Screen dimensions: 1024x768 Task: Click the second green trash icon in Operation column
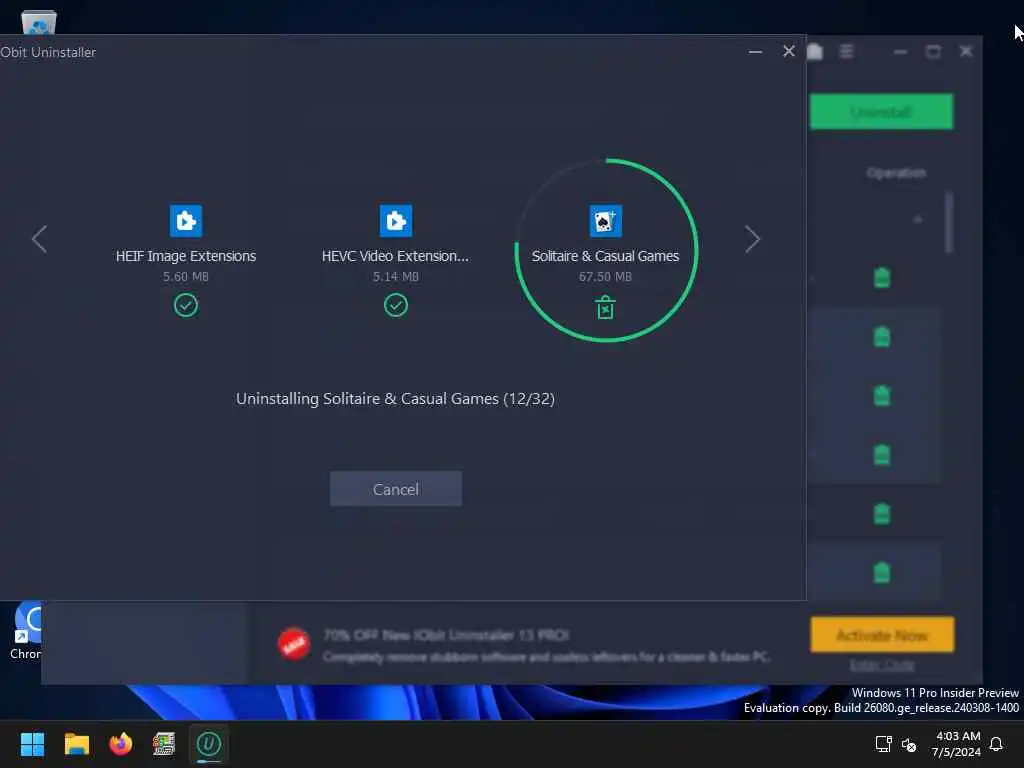point(882,337)
